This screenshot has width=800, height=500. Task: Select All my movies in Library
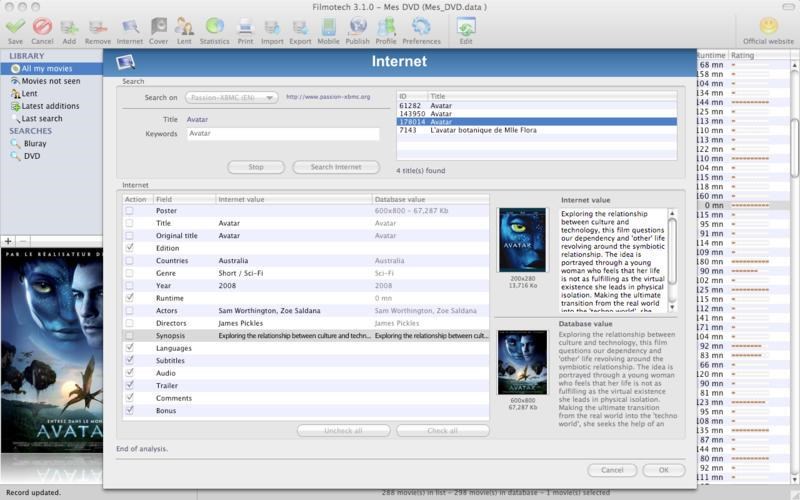(51, 68)
